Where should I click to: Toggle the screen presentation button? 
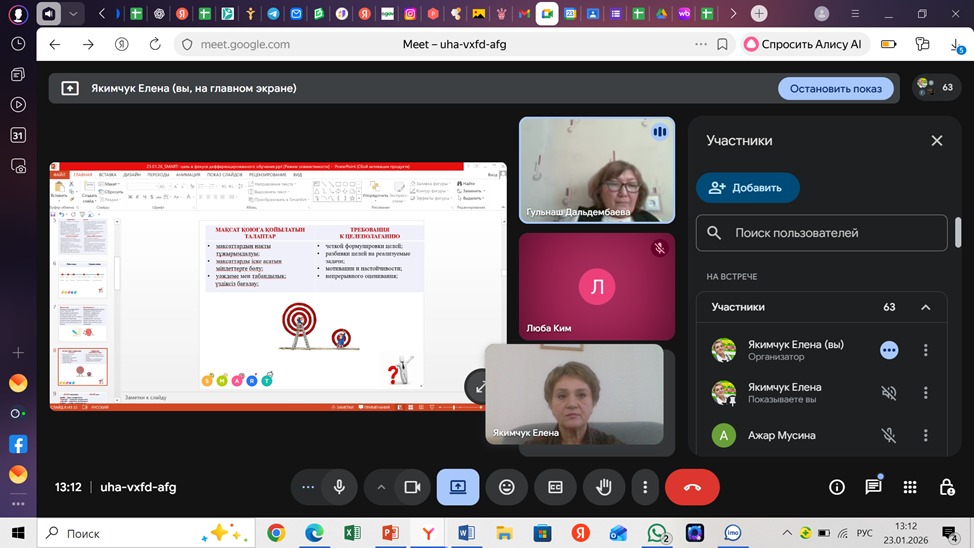point(458,487)
